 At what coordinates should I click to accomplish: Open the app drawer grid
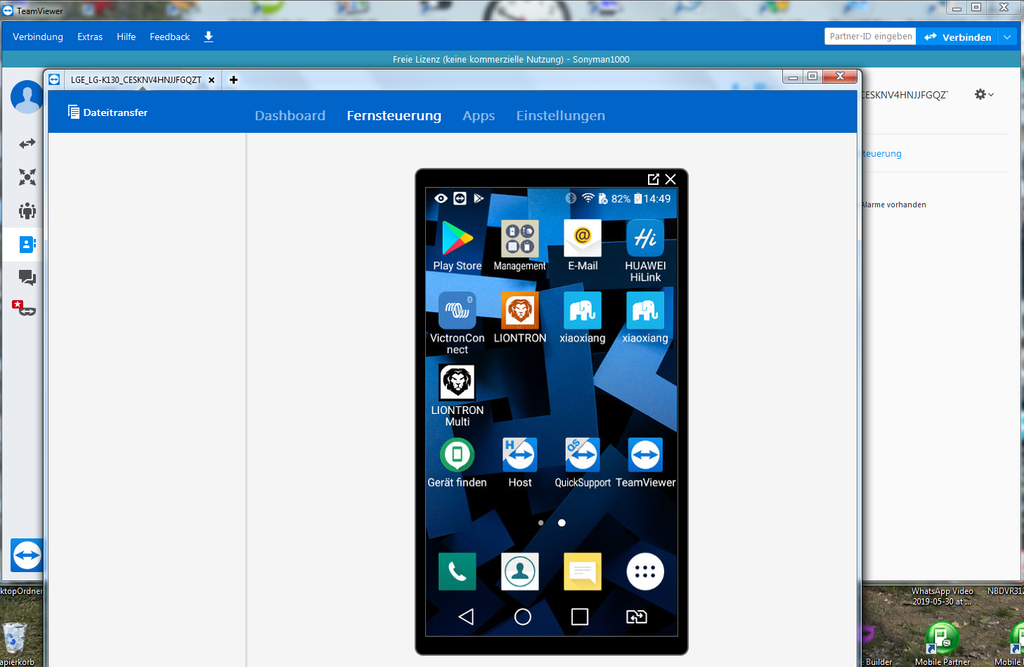[645, 572]
